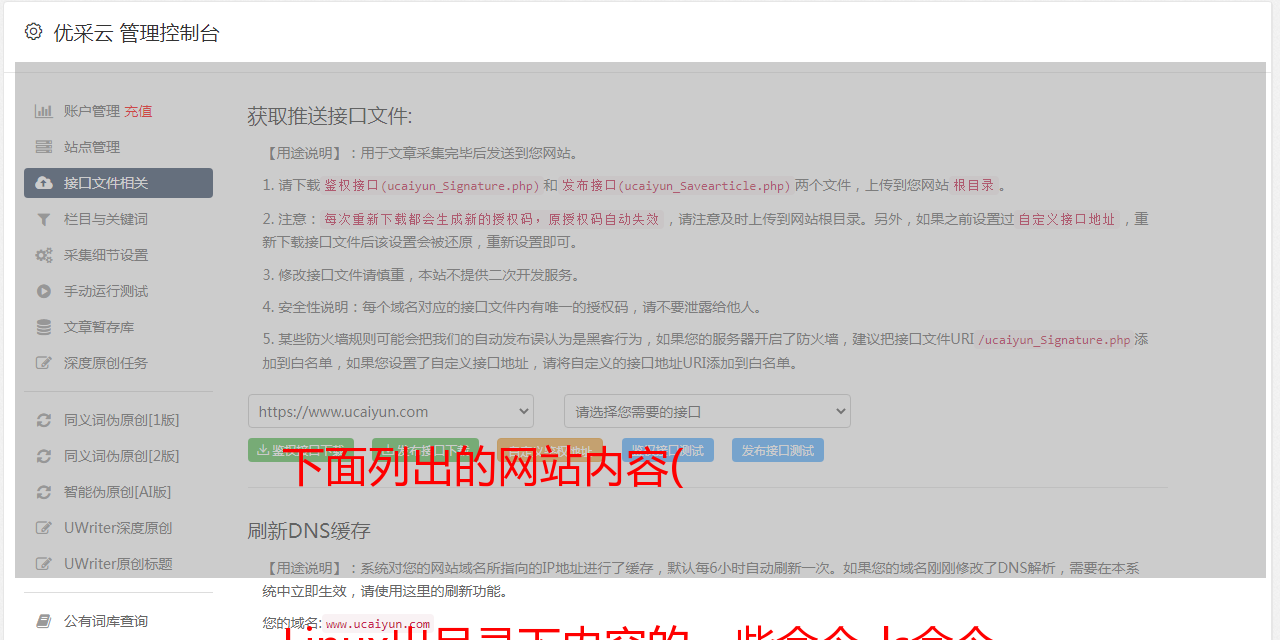The image size is (1280, 640).
Task: Click the gears icon for 采集细节设置
Action: coord(44,255)
